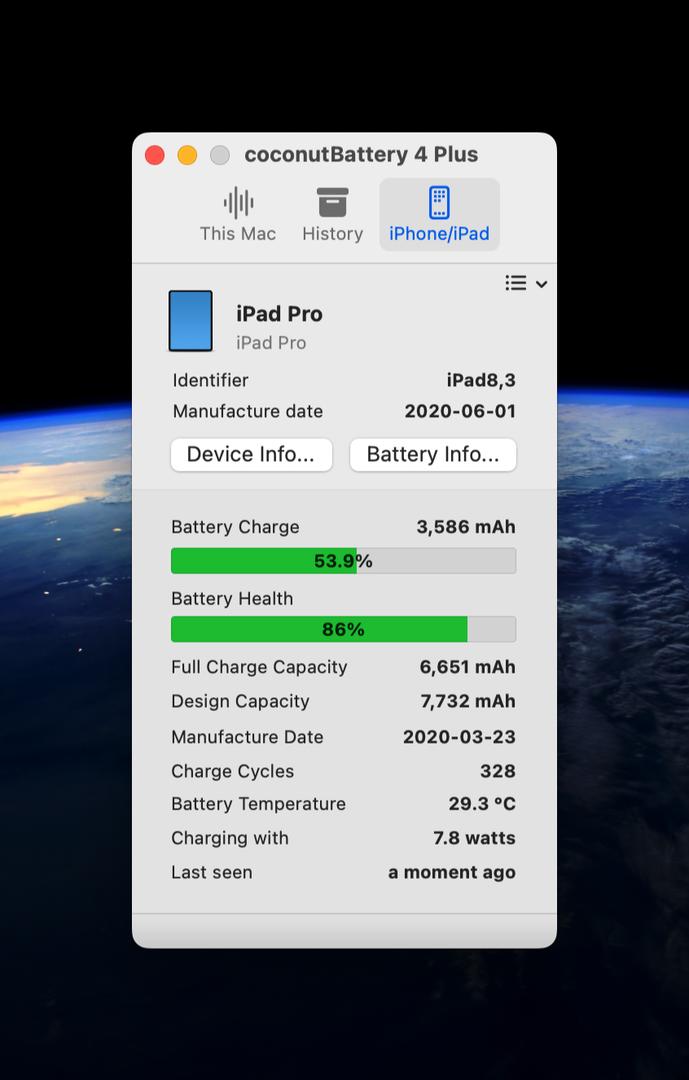Click the Battery Info... button
Viewport: 689px width, 1080px height.
(x=433, y=455)
